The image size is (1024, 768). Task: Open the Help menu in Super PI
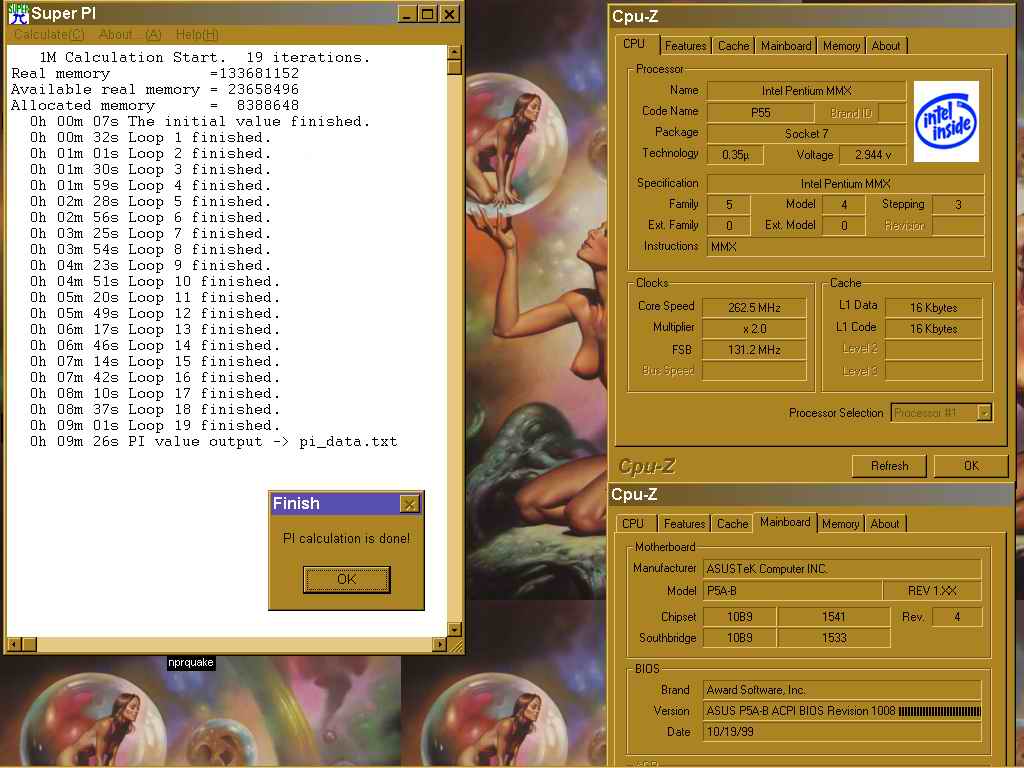pos(197,35)
